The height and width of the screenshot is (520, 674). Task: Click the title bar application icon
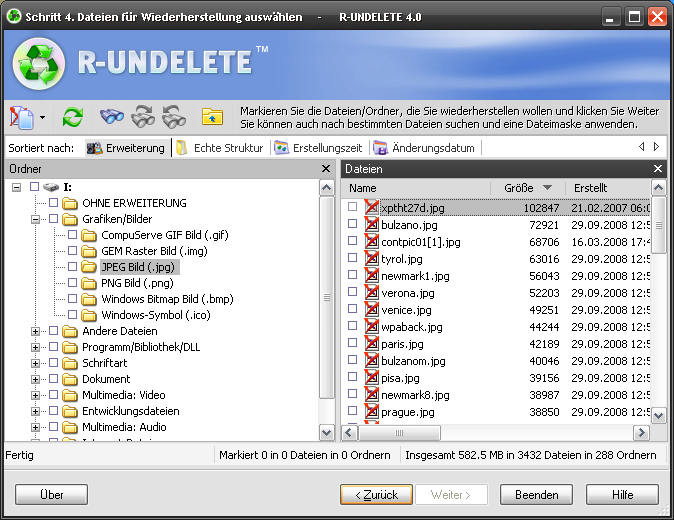point(14,16)
